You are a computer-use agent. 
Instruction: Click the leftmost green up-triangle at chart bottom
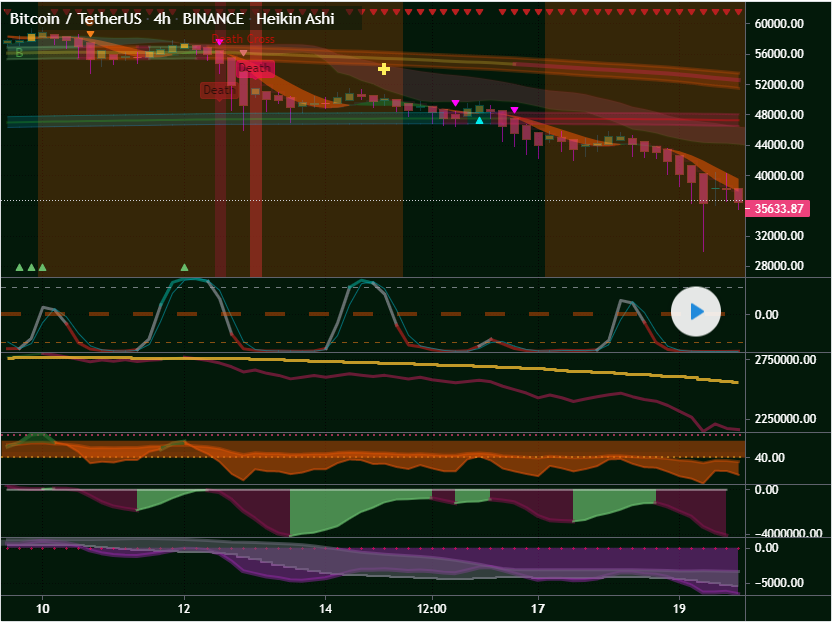[x=19, y=267]
